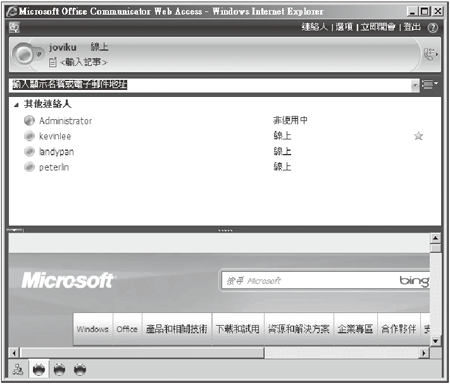Select the second conversation icon in bottom bar

click(59, 369)
